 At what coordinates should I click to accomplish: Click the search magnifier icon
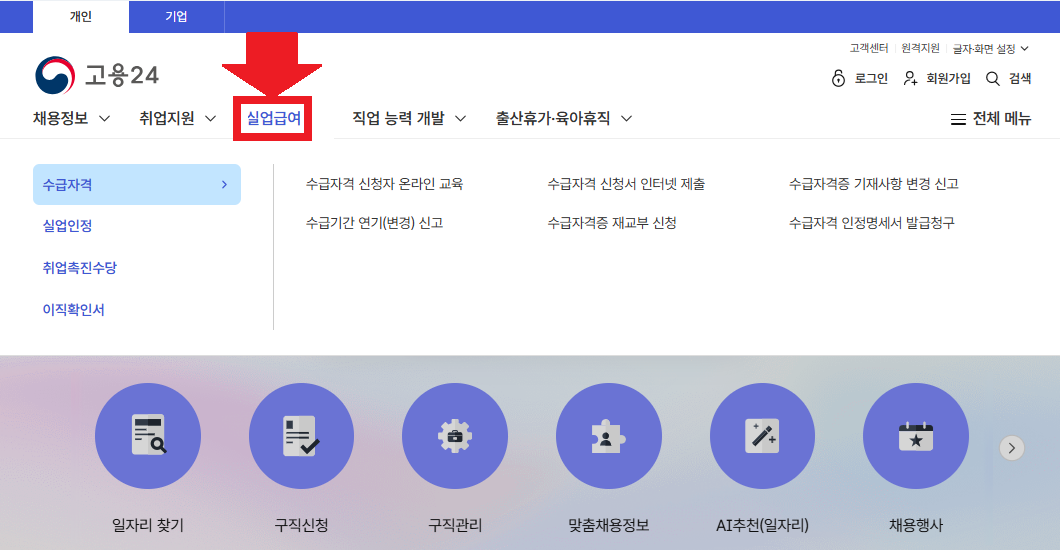pyautogui.click(x=992, y=79)
